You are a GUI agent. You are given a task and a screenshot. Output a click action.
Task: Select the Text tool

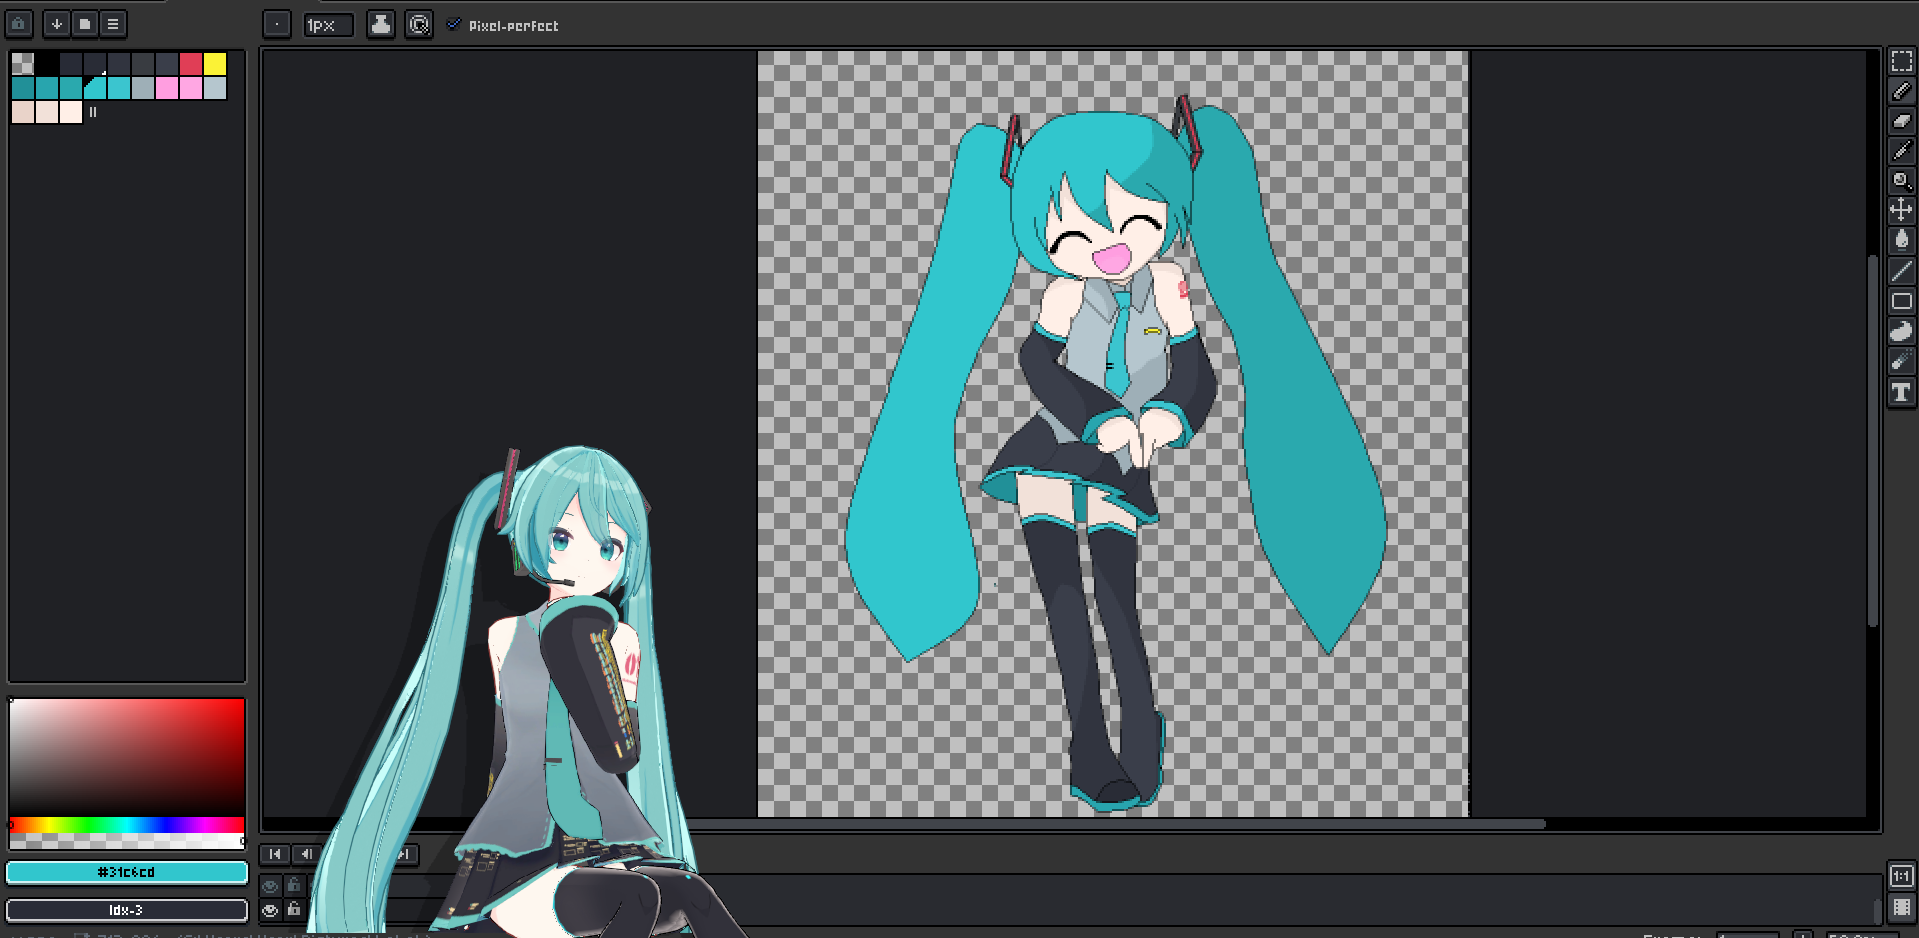1901,392
